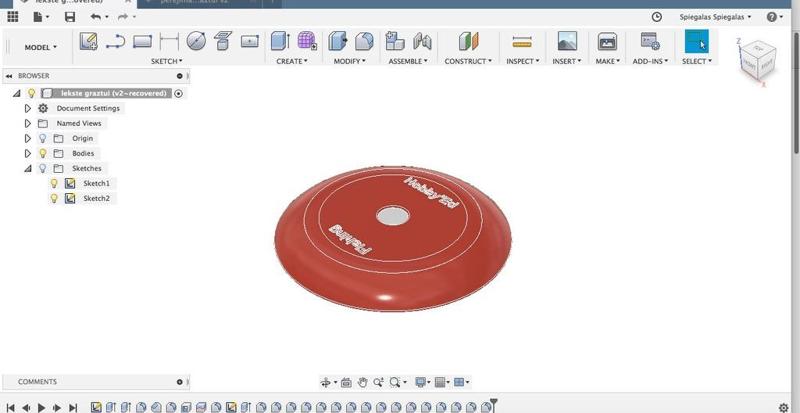Collapse the root component tree
Image resolution: width=800 pixels, height=413 pixels.
click(17, 93)
